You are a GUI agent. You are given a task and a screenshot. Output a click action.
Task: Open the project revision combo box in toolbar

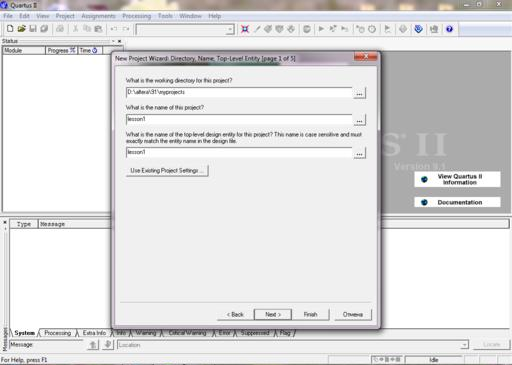[x=230, y=29]
